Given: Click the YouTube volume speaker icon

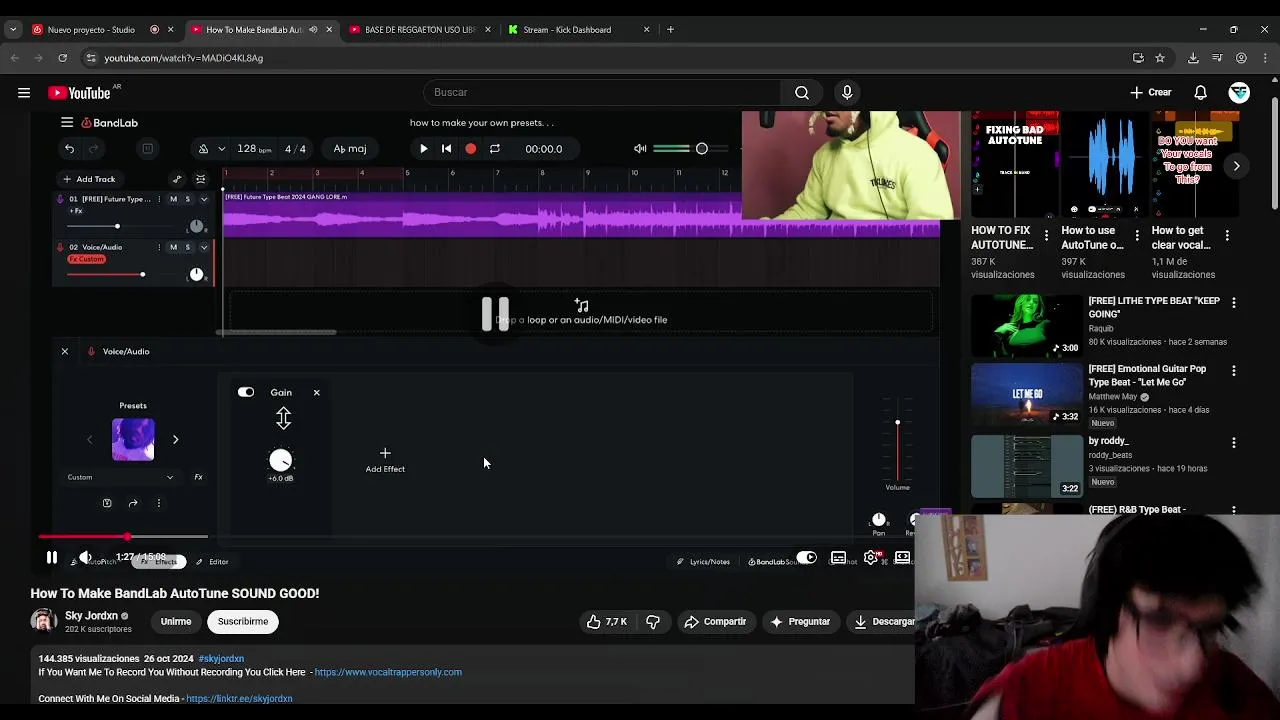Looking at the screenshot, I should click(86, 559).
